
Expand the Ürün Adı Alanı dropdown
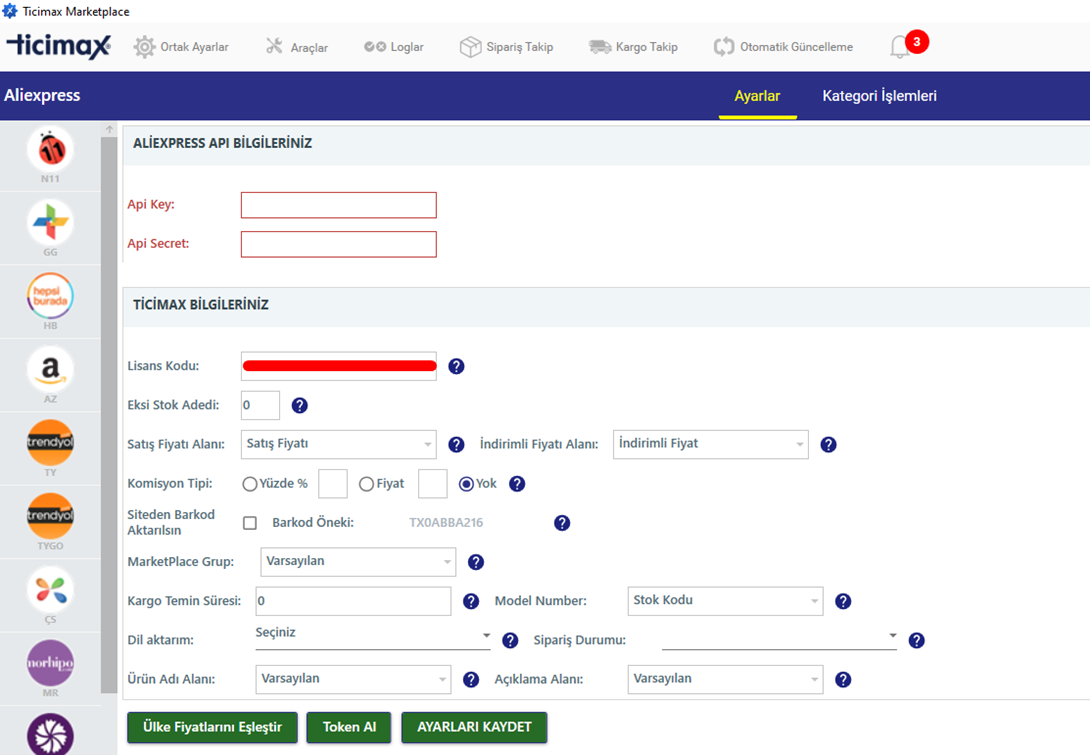pos(353,679)
